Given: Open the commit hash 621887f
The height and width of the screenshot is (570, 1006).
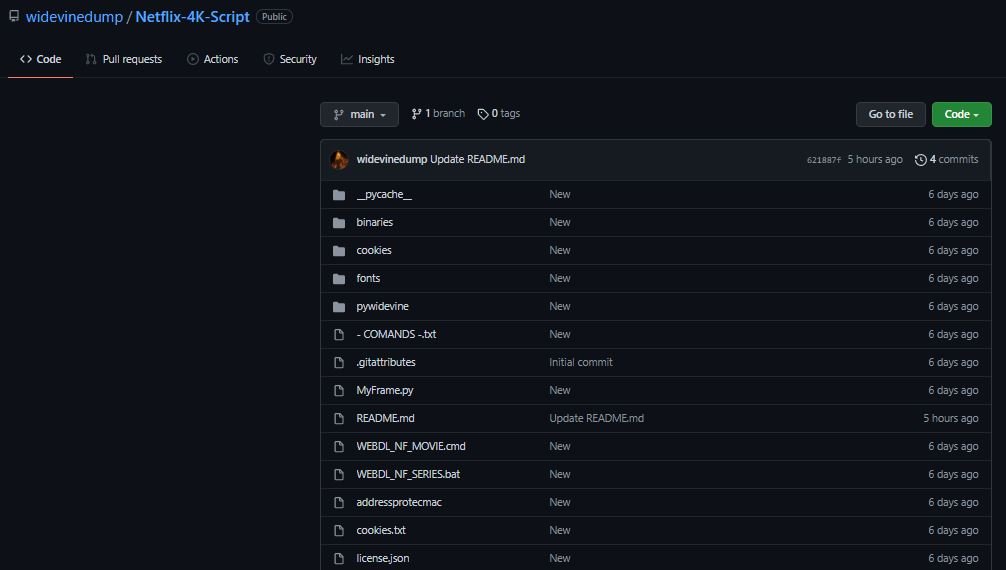Looking at the screenshot, I should (823, 160).
